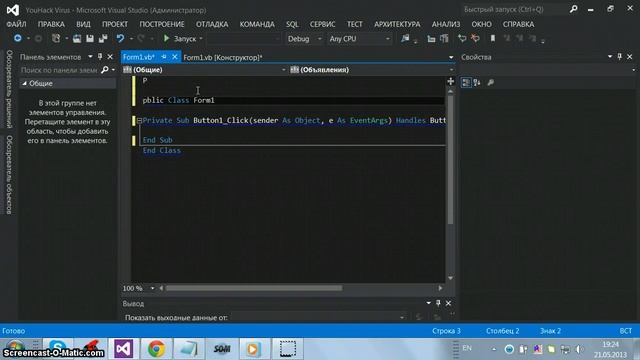Click the toggle bookmark toolbar icon
640x360 pixels.
pyautogui.click(x=493, y=38)
